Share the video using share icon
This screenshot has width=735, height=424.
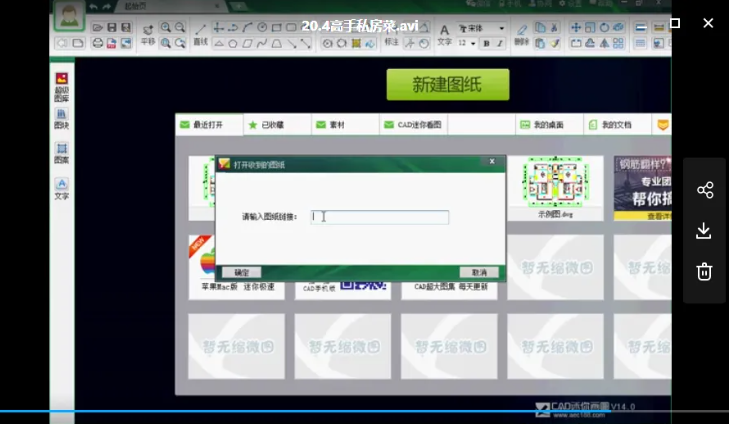[x=705, y=190]
